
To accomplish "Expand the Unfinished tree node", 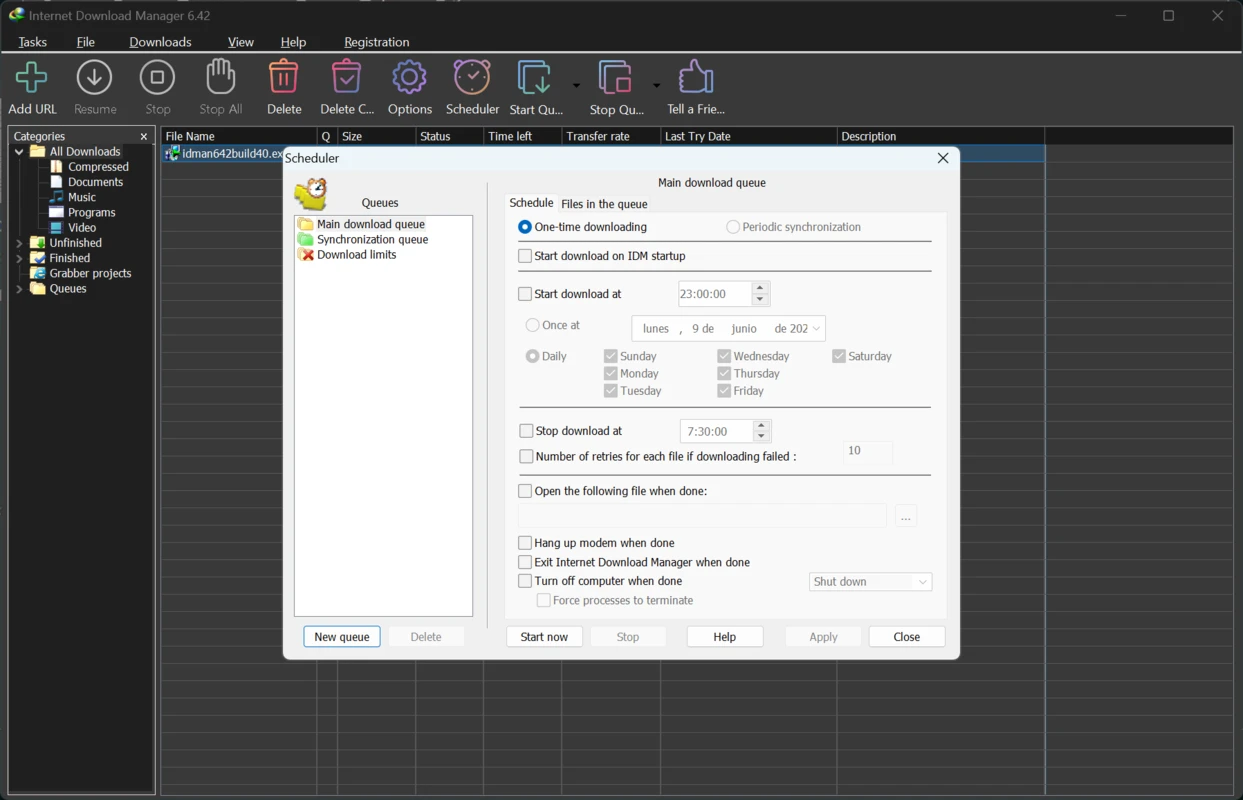I will [19, 243].
